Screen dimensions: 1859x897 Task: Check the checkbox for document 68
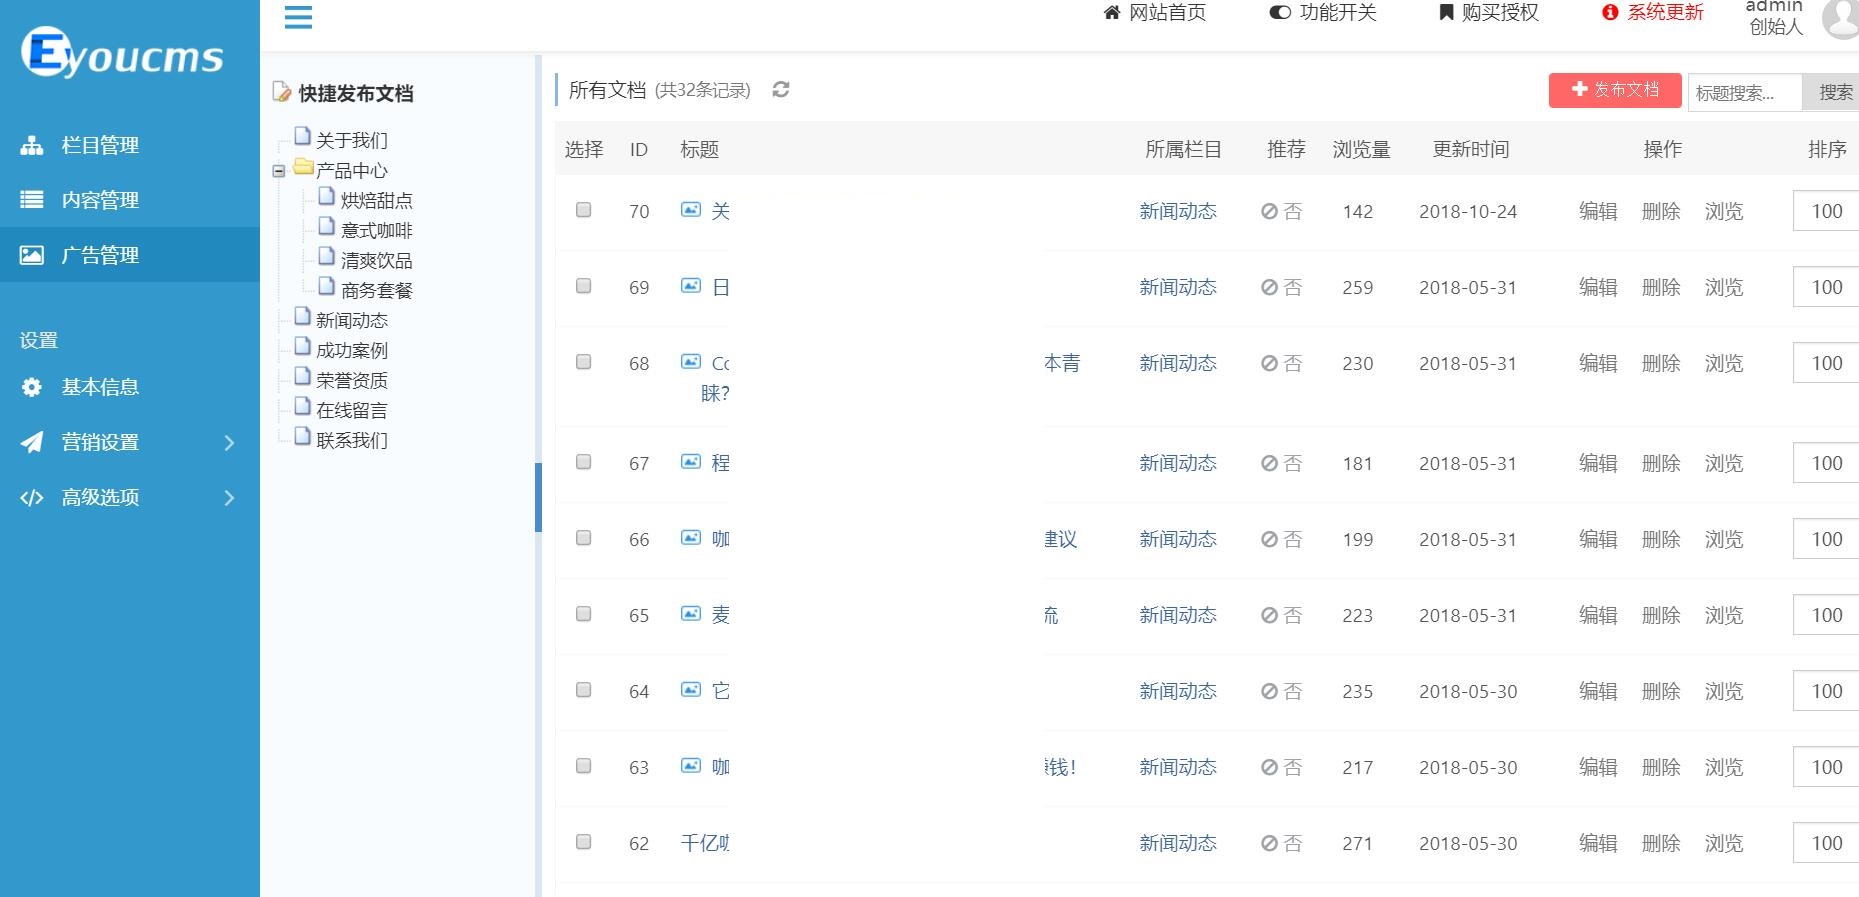pyautogui.click(x=584, y=362)
